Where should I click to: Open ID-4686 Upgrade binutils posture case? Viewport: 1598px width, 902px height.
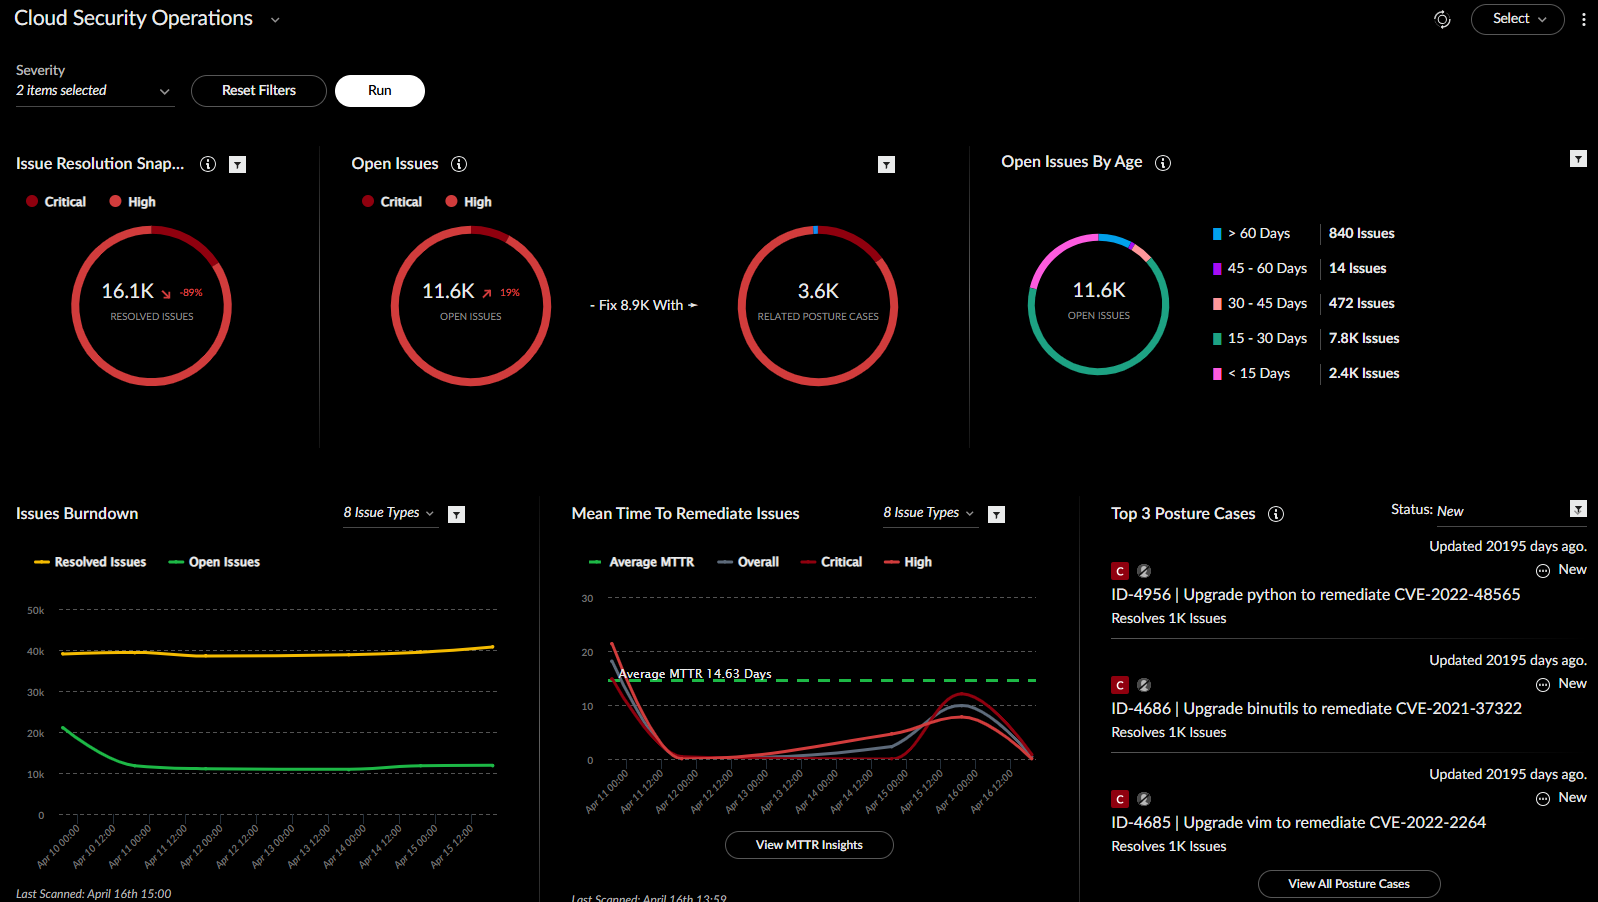click(x=1317, y=709)
